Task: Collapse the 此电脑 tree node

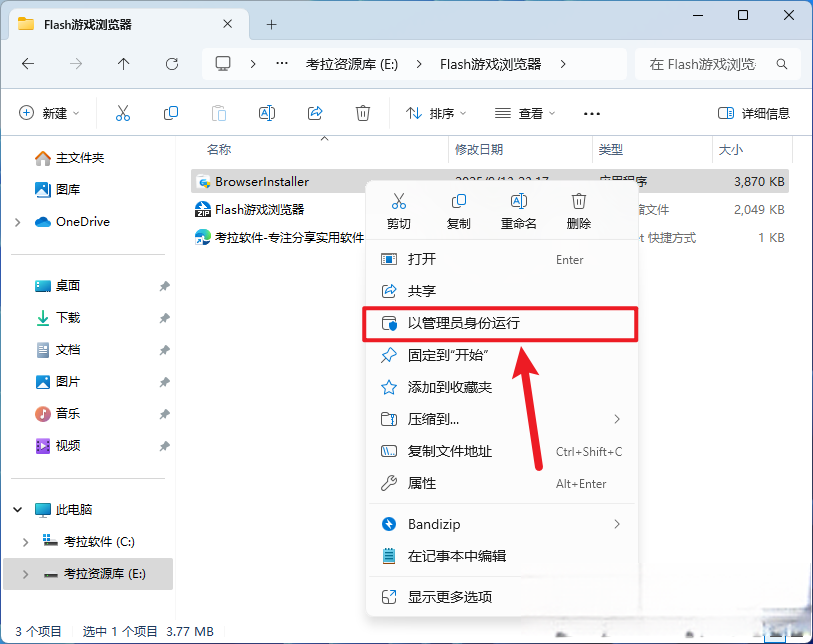Action: pos(18,510)
